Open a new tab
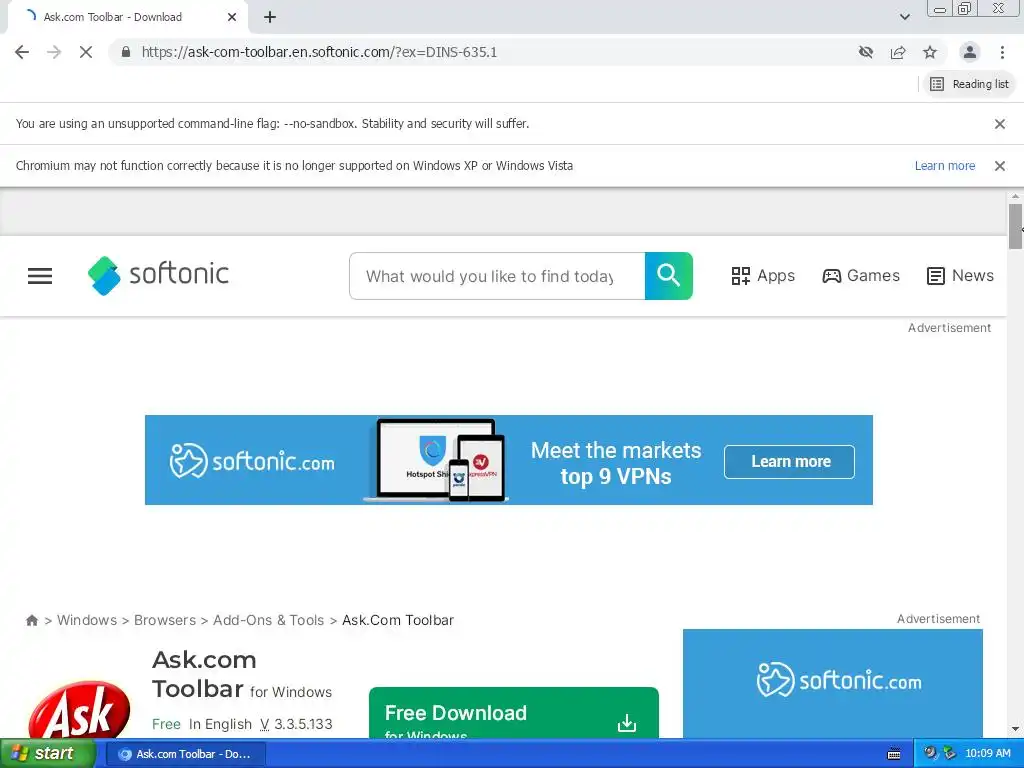The height and width of the screenshot is (768, 1024). tap(270, 18)
